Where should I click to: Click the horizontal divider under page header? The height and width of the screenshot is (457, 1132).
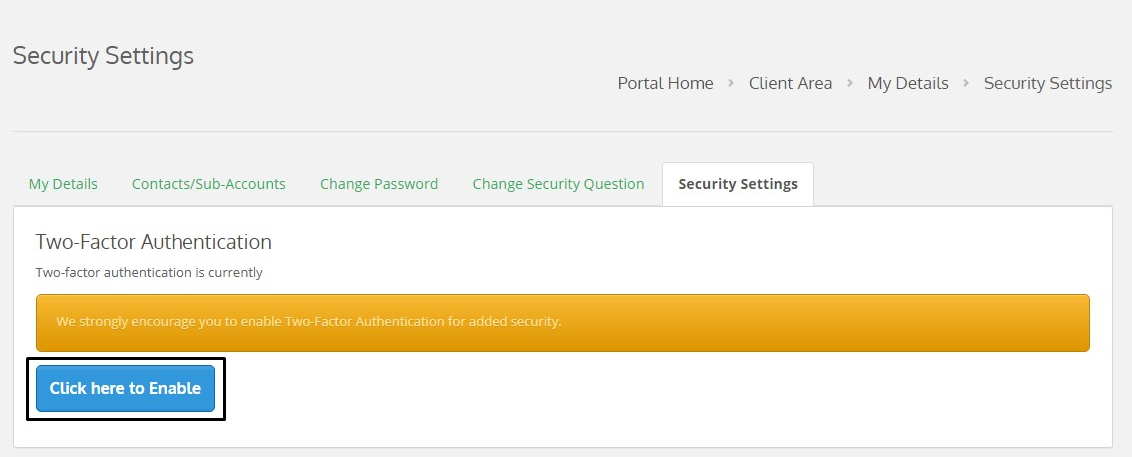click(562, 131)
